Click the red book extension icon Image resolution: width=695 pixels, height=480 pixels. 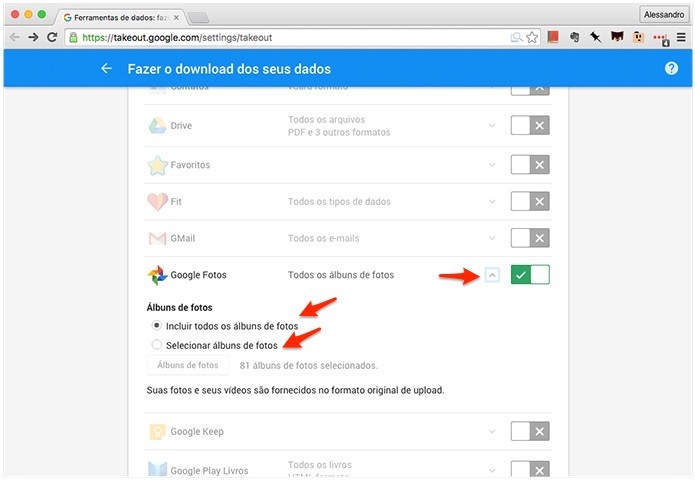click(553, 37)
